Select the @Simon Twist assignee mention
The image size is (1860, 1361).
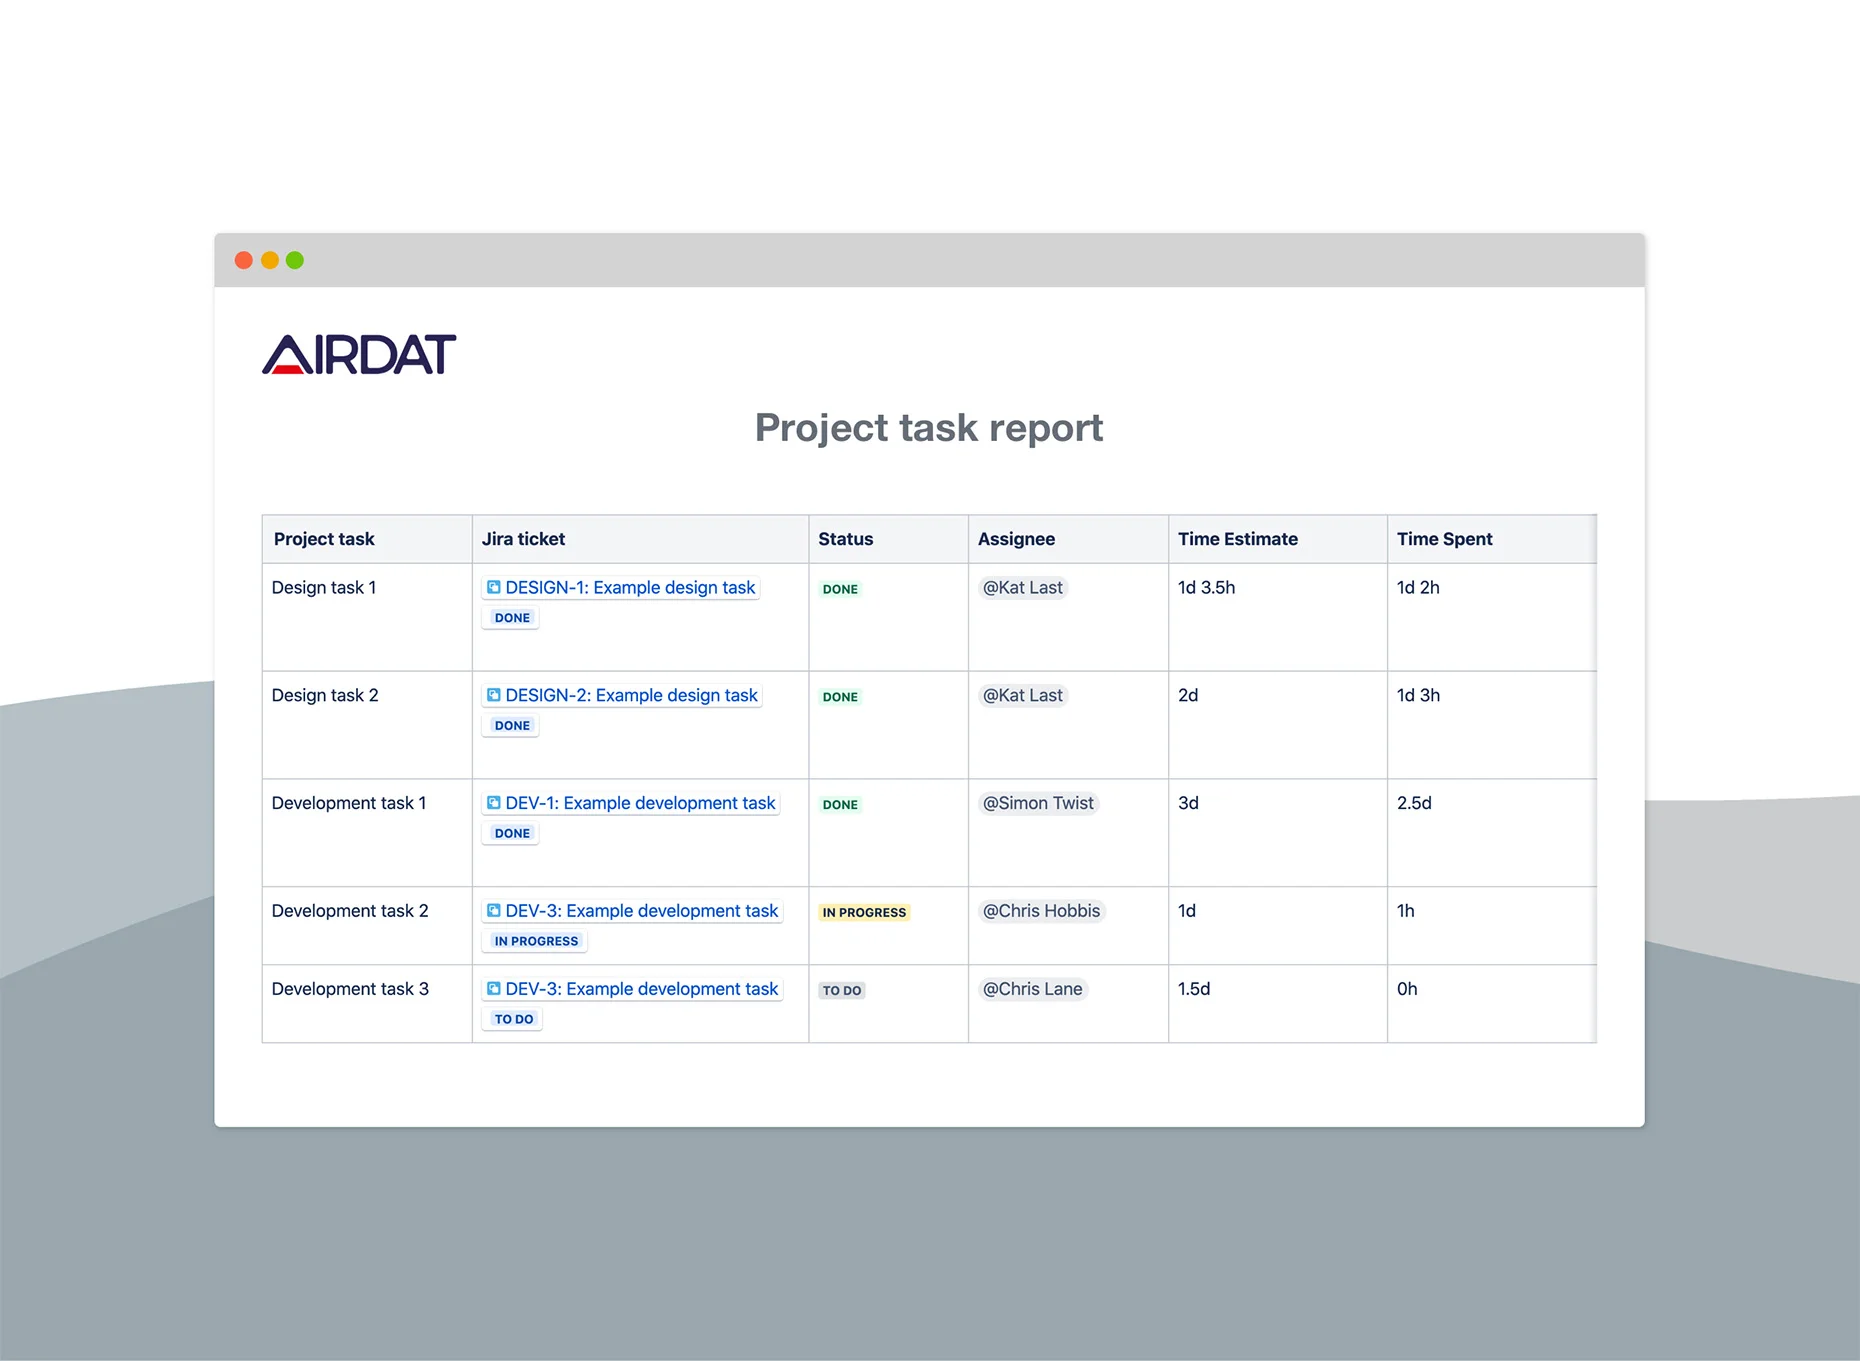[1038, 804]
